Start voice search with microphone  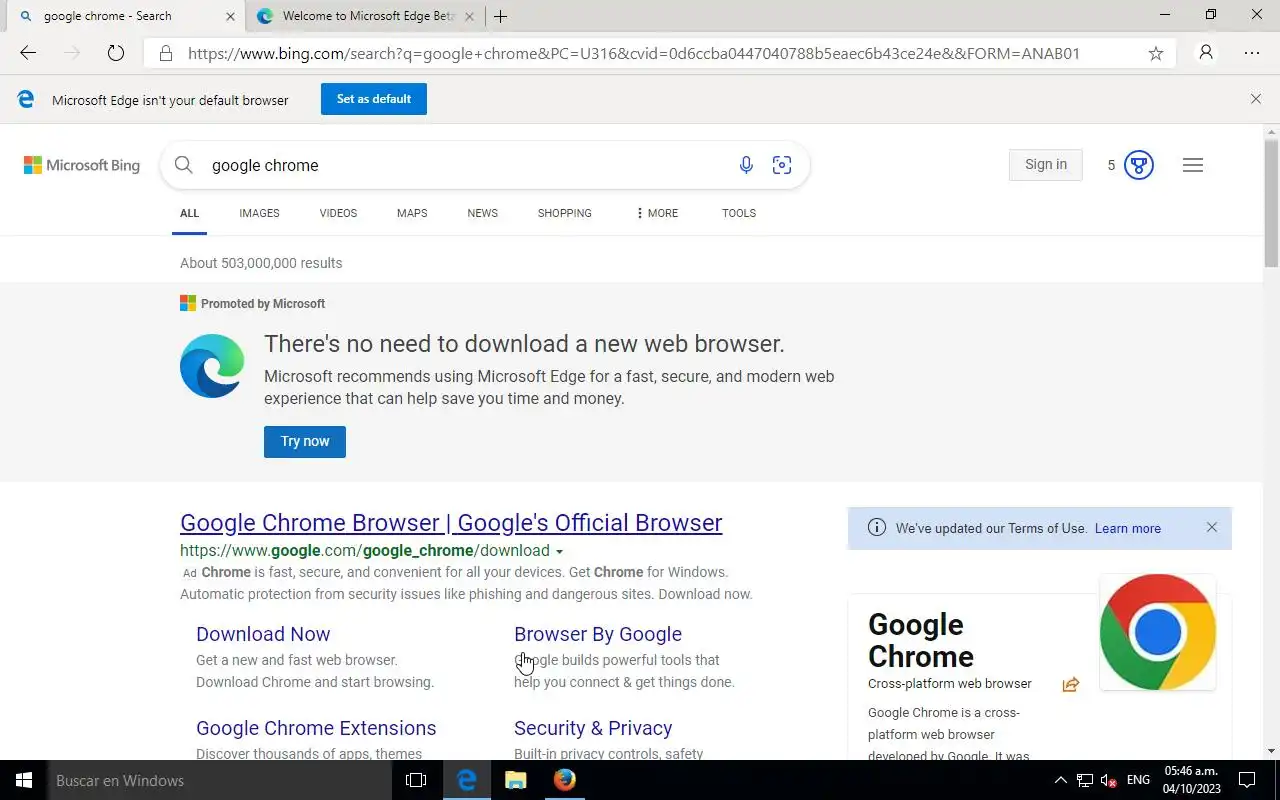point(746,165)
